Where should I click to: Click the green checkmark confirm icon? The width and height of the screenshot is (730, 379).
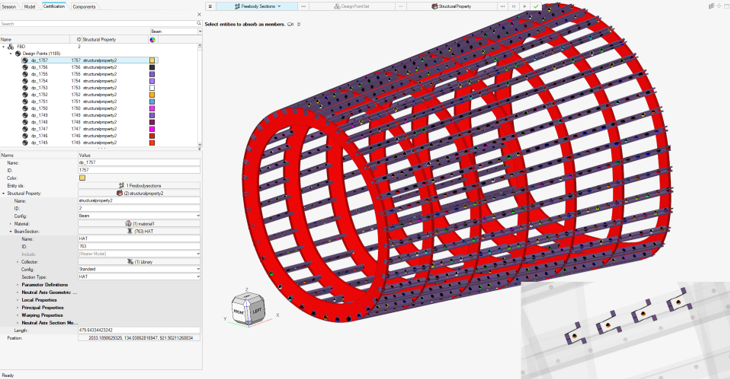coord(536,7)
